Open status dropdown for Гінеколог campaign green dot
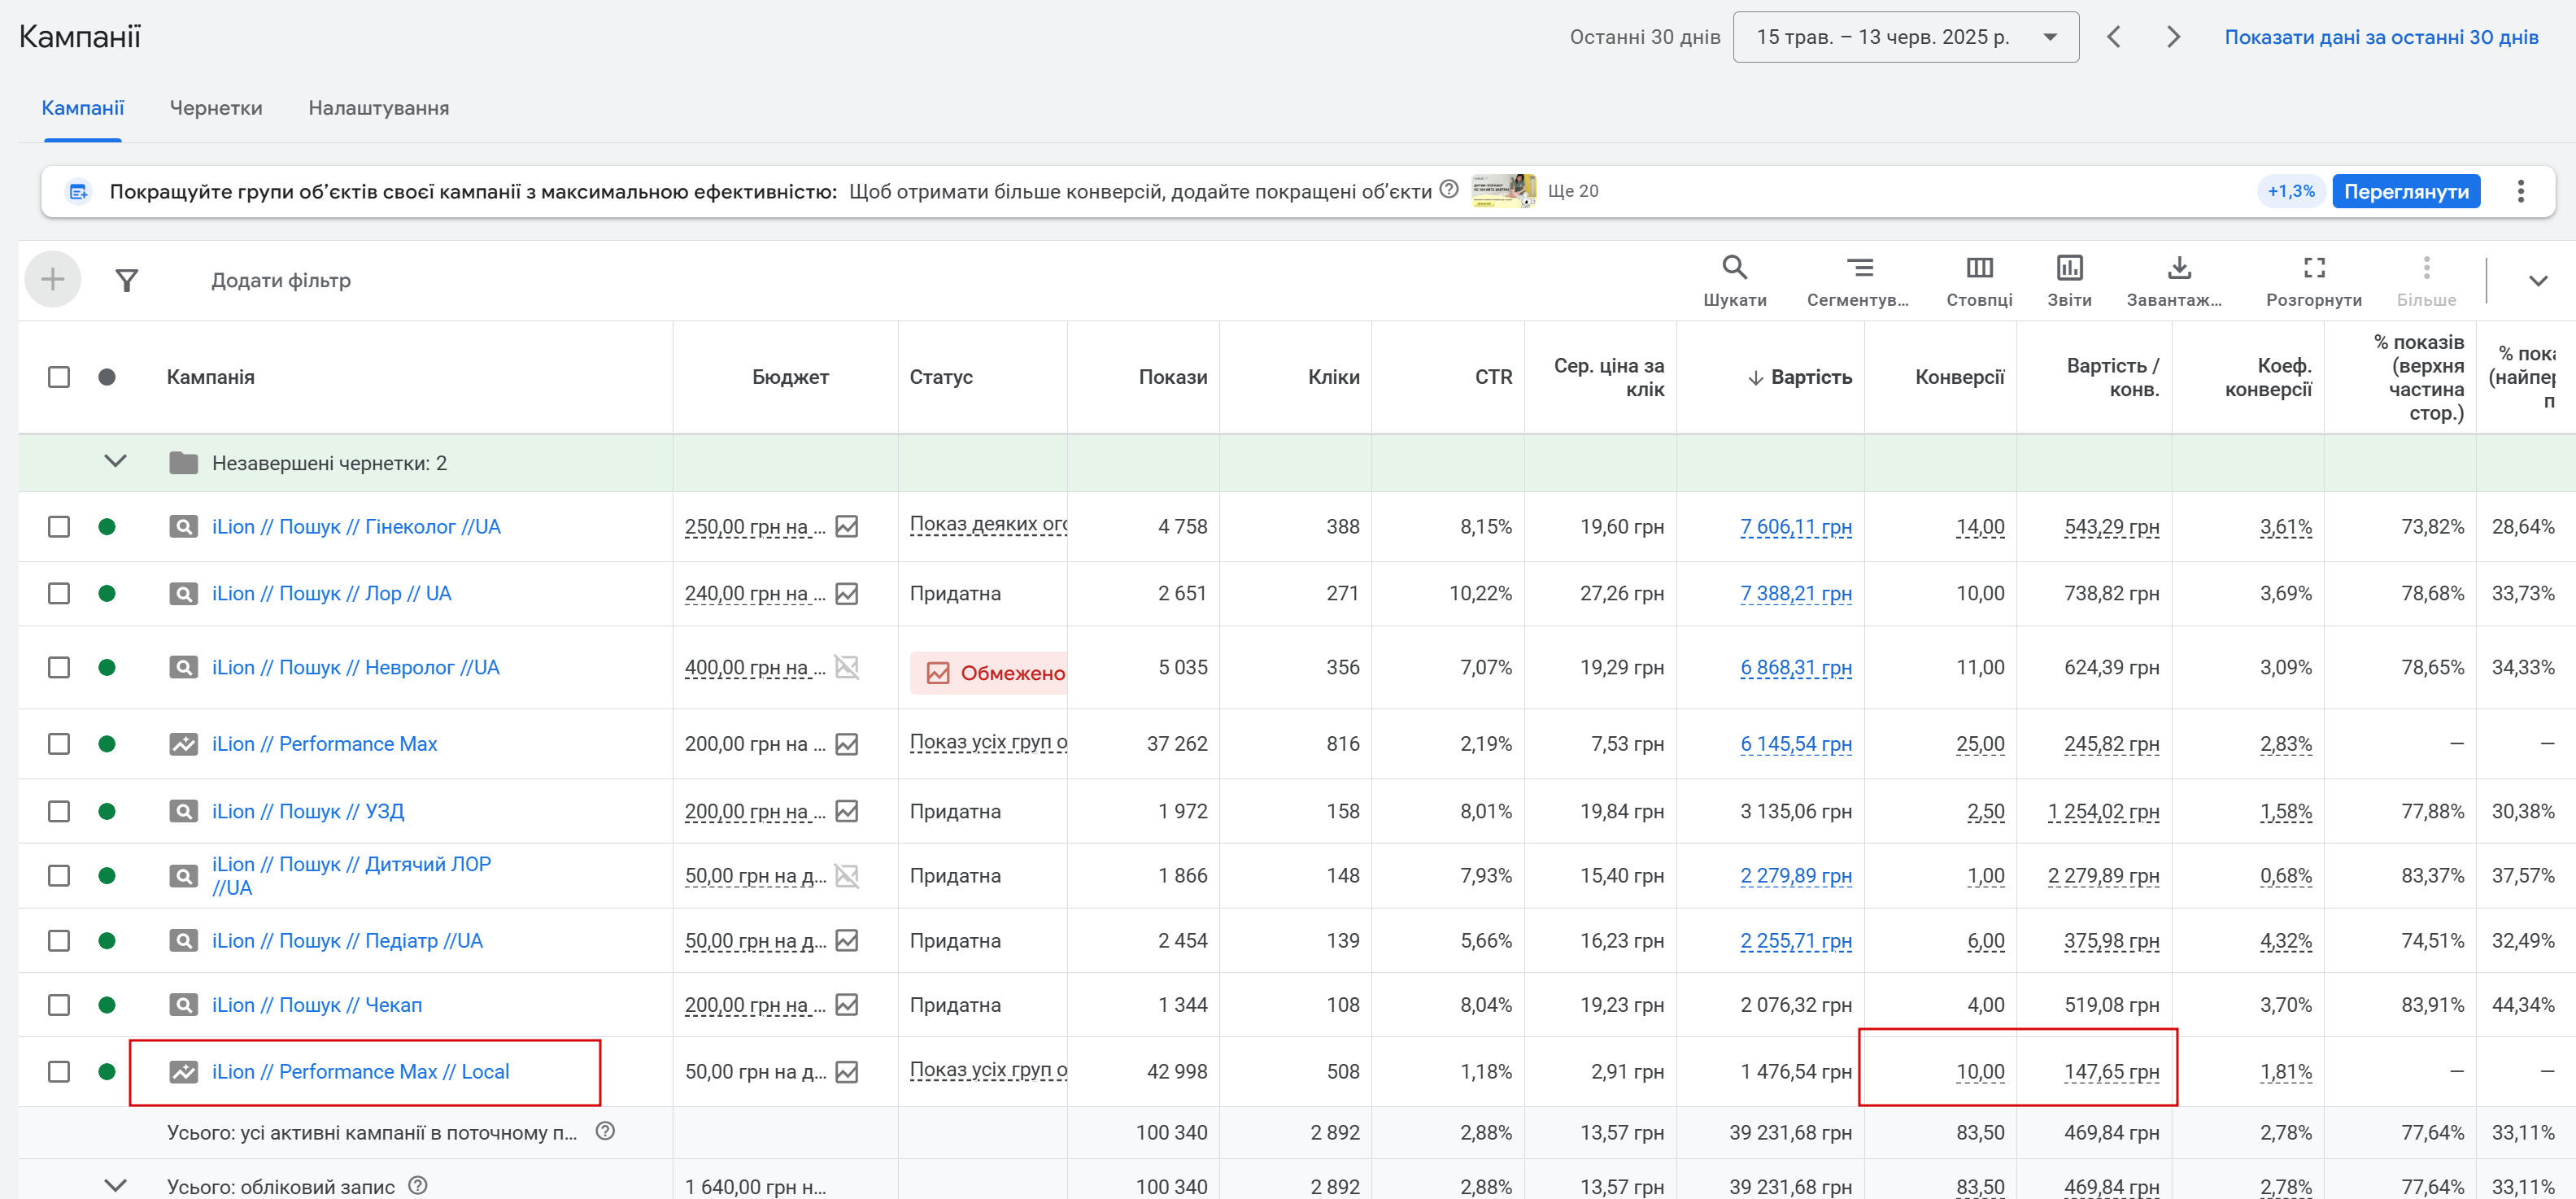The height and width of the screenshot is (1199, 2576). [107, 526]
